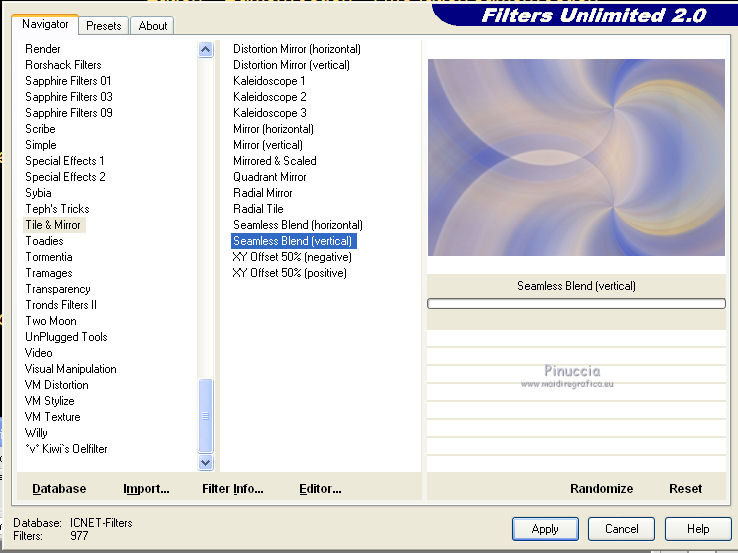Select Two Moon category
This screenshot has width=738, height=553.
(51, 321)
